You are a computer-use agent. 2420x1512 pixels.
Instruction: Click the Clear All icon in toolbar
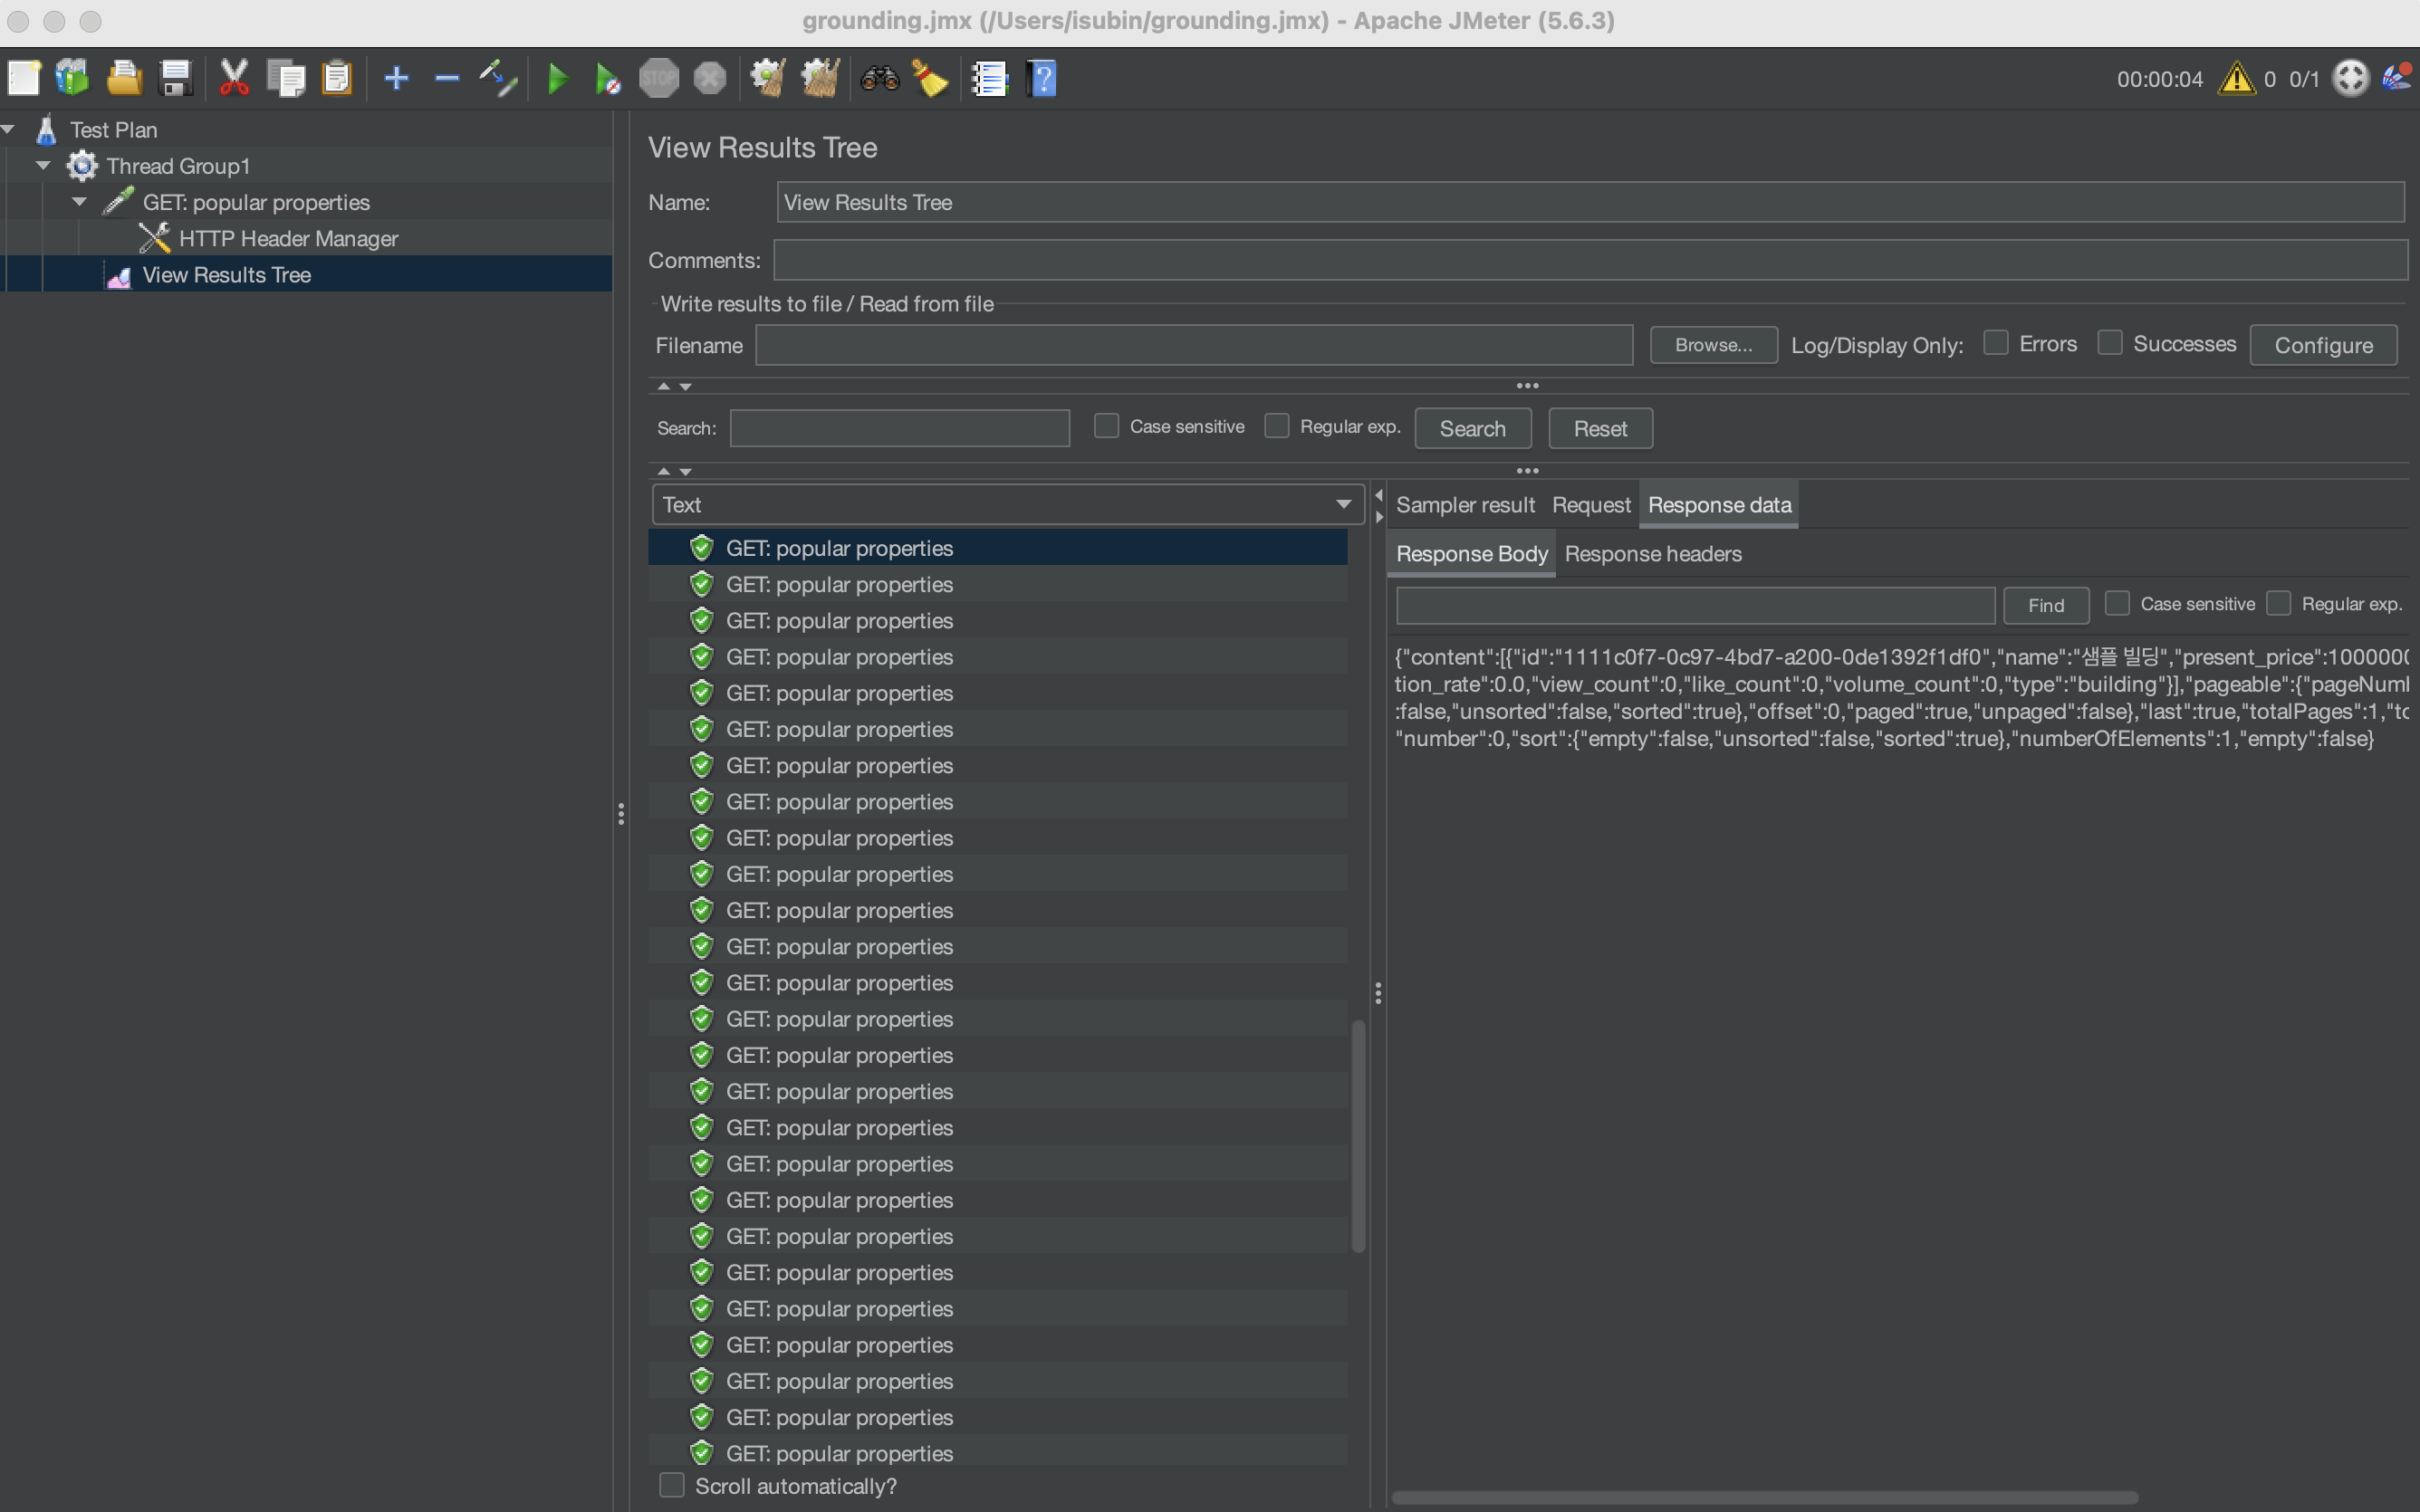pyautogui.click(x=819, y=78)
